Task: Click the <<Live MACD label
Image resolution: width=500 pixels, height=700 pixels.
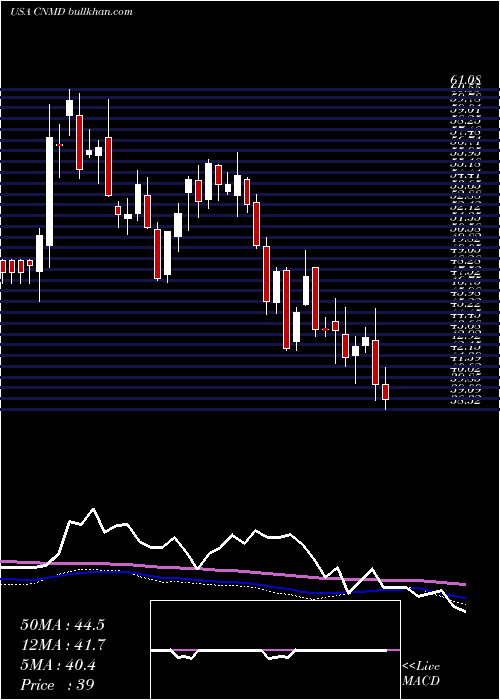Action: point(421,674)
